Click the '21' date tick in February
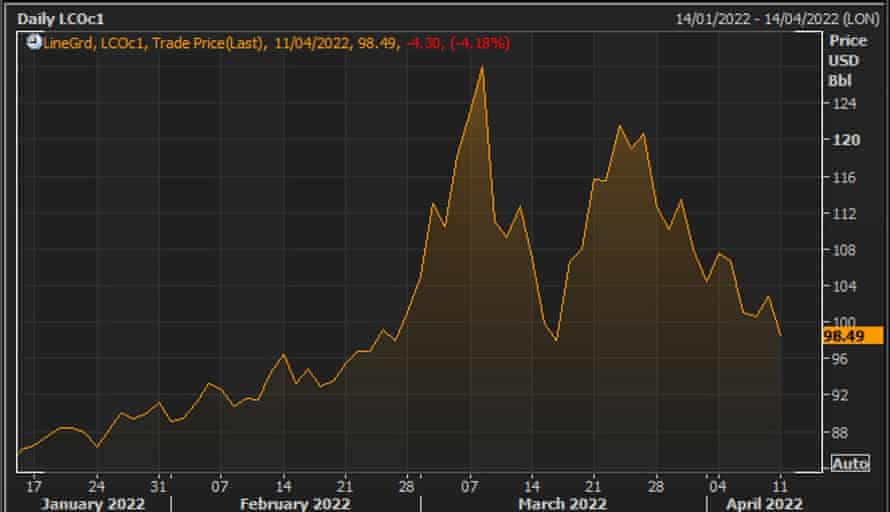Viewport: 890px width, 512px height. pyautogui.click(x=345, y=486)
